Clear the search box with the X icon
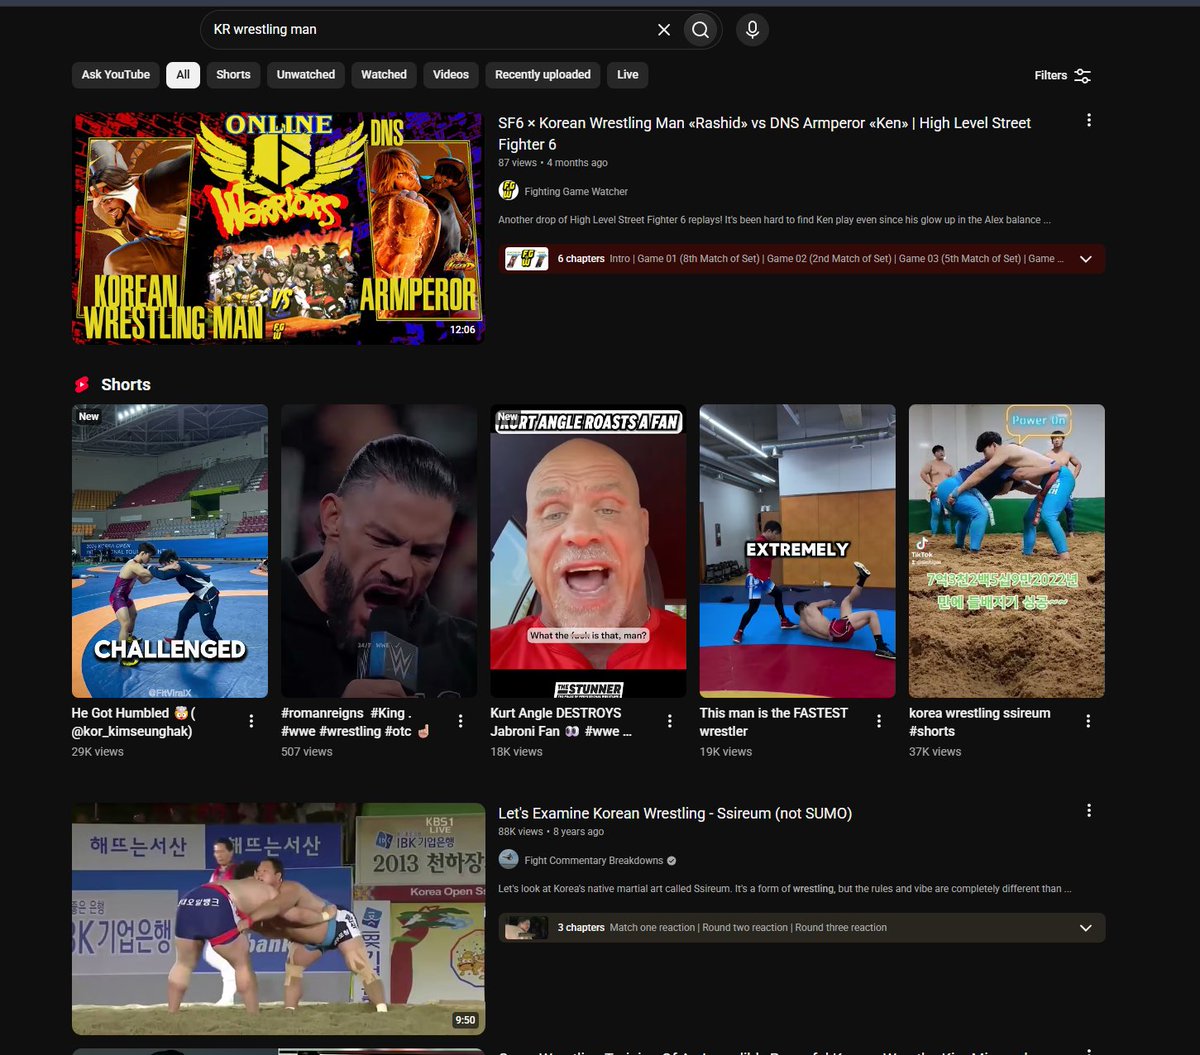 point(664,30)
